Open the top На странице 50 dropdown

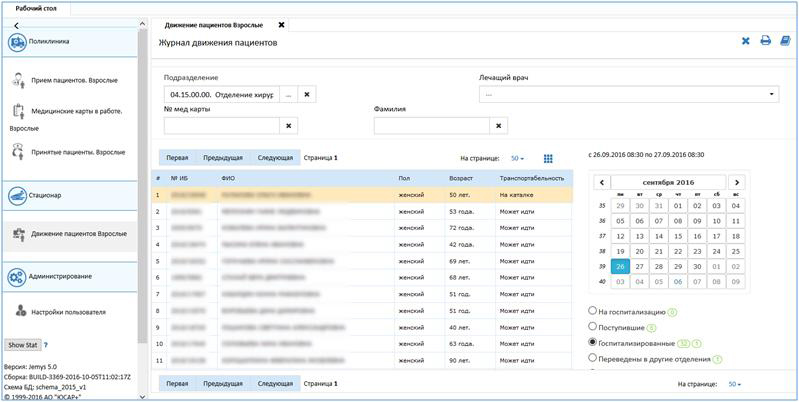pyautogui.click(x=517, y=158)
